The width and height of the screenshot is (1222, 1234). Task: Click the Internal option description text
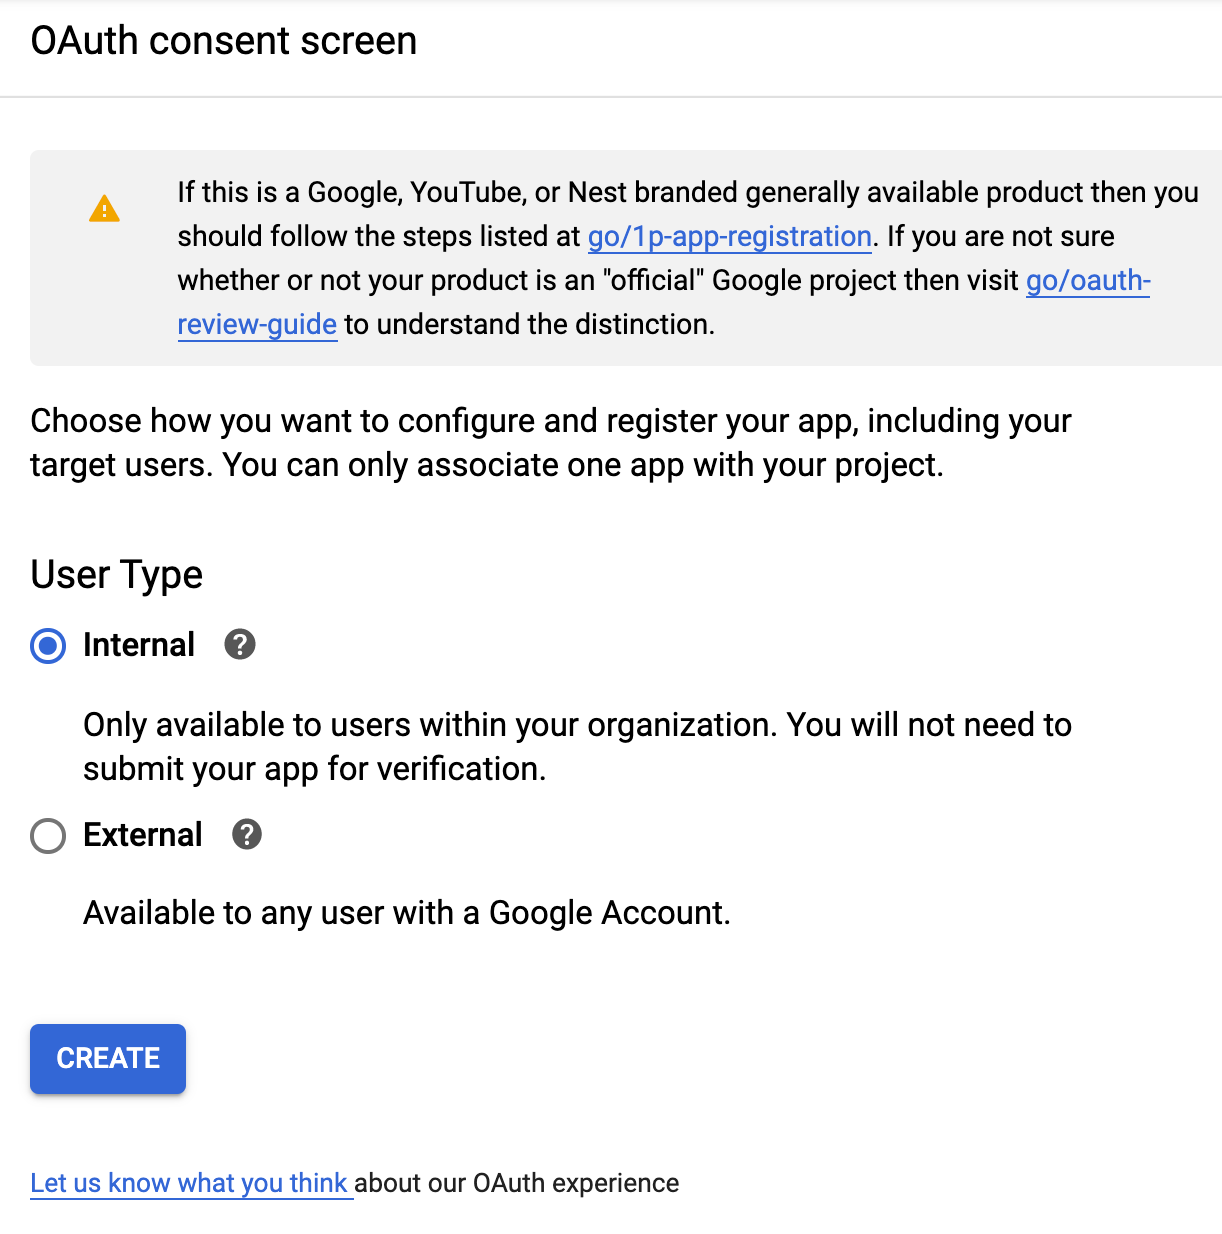(577, 747)
